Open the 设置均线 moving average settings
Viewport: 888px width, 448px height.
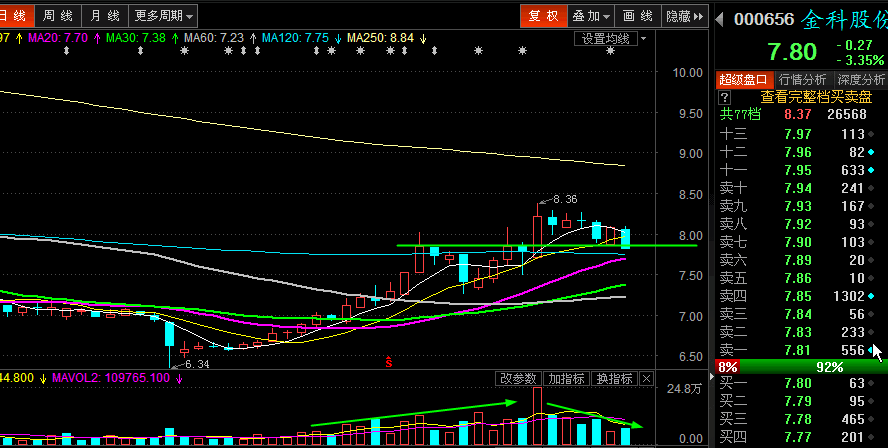coord(605,39)
